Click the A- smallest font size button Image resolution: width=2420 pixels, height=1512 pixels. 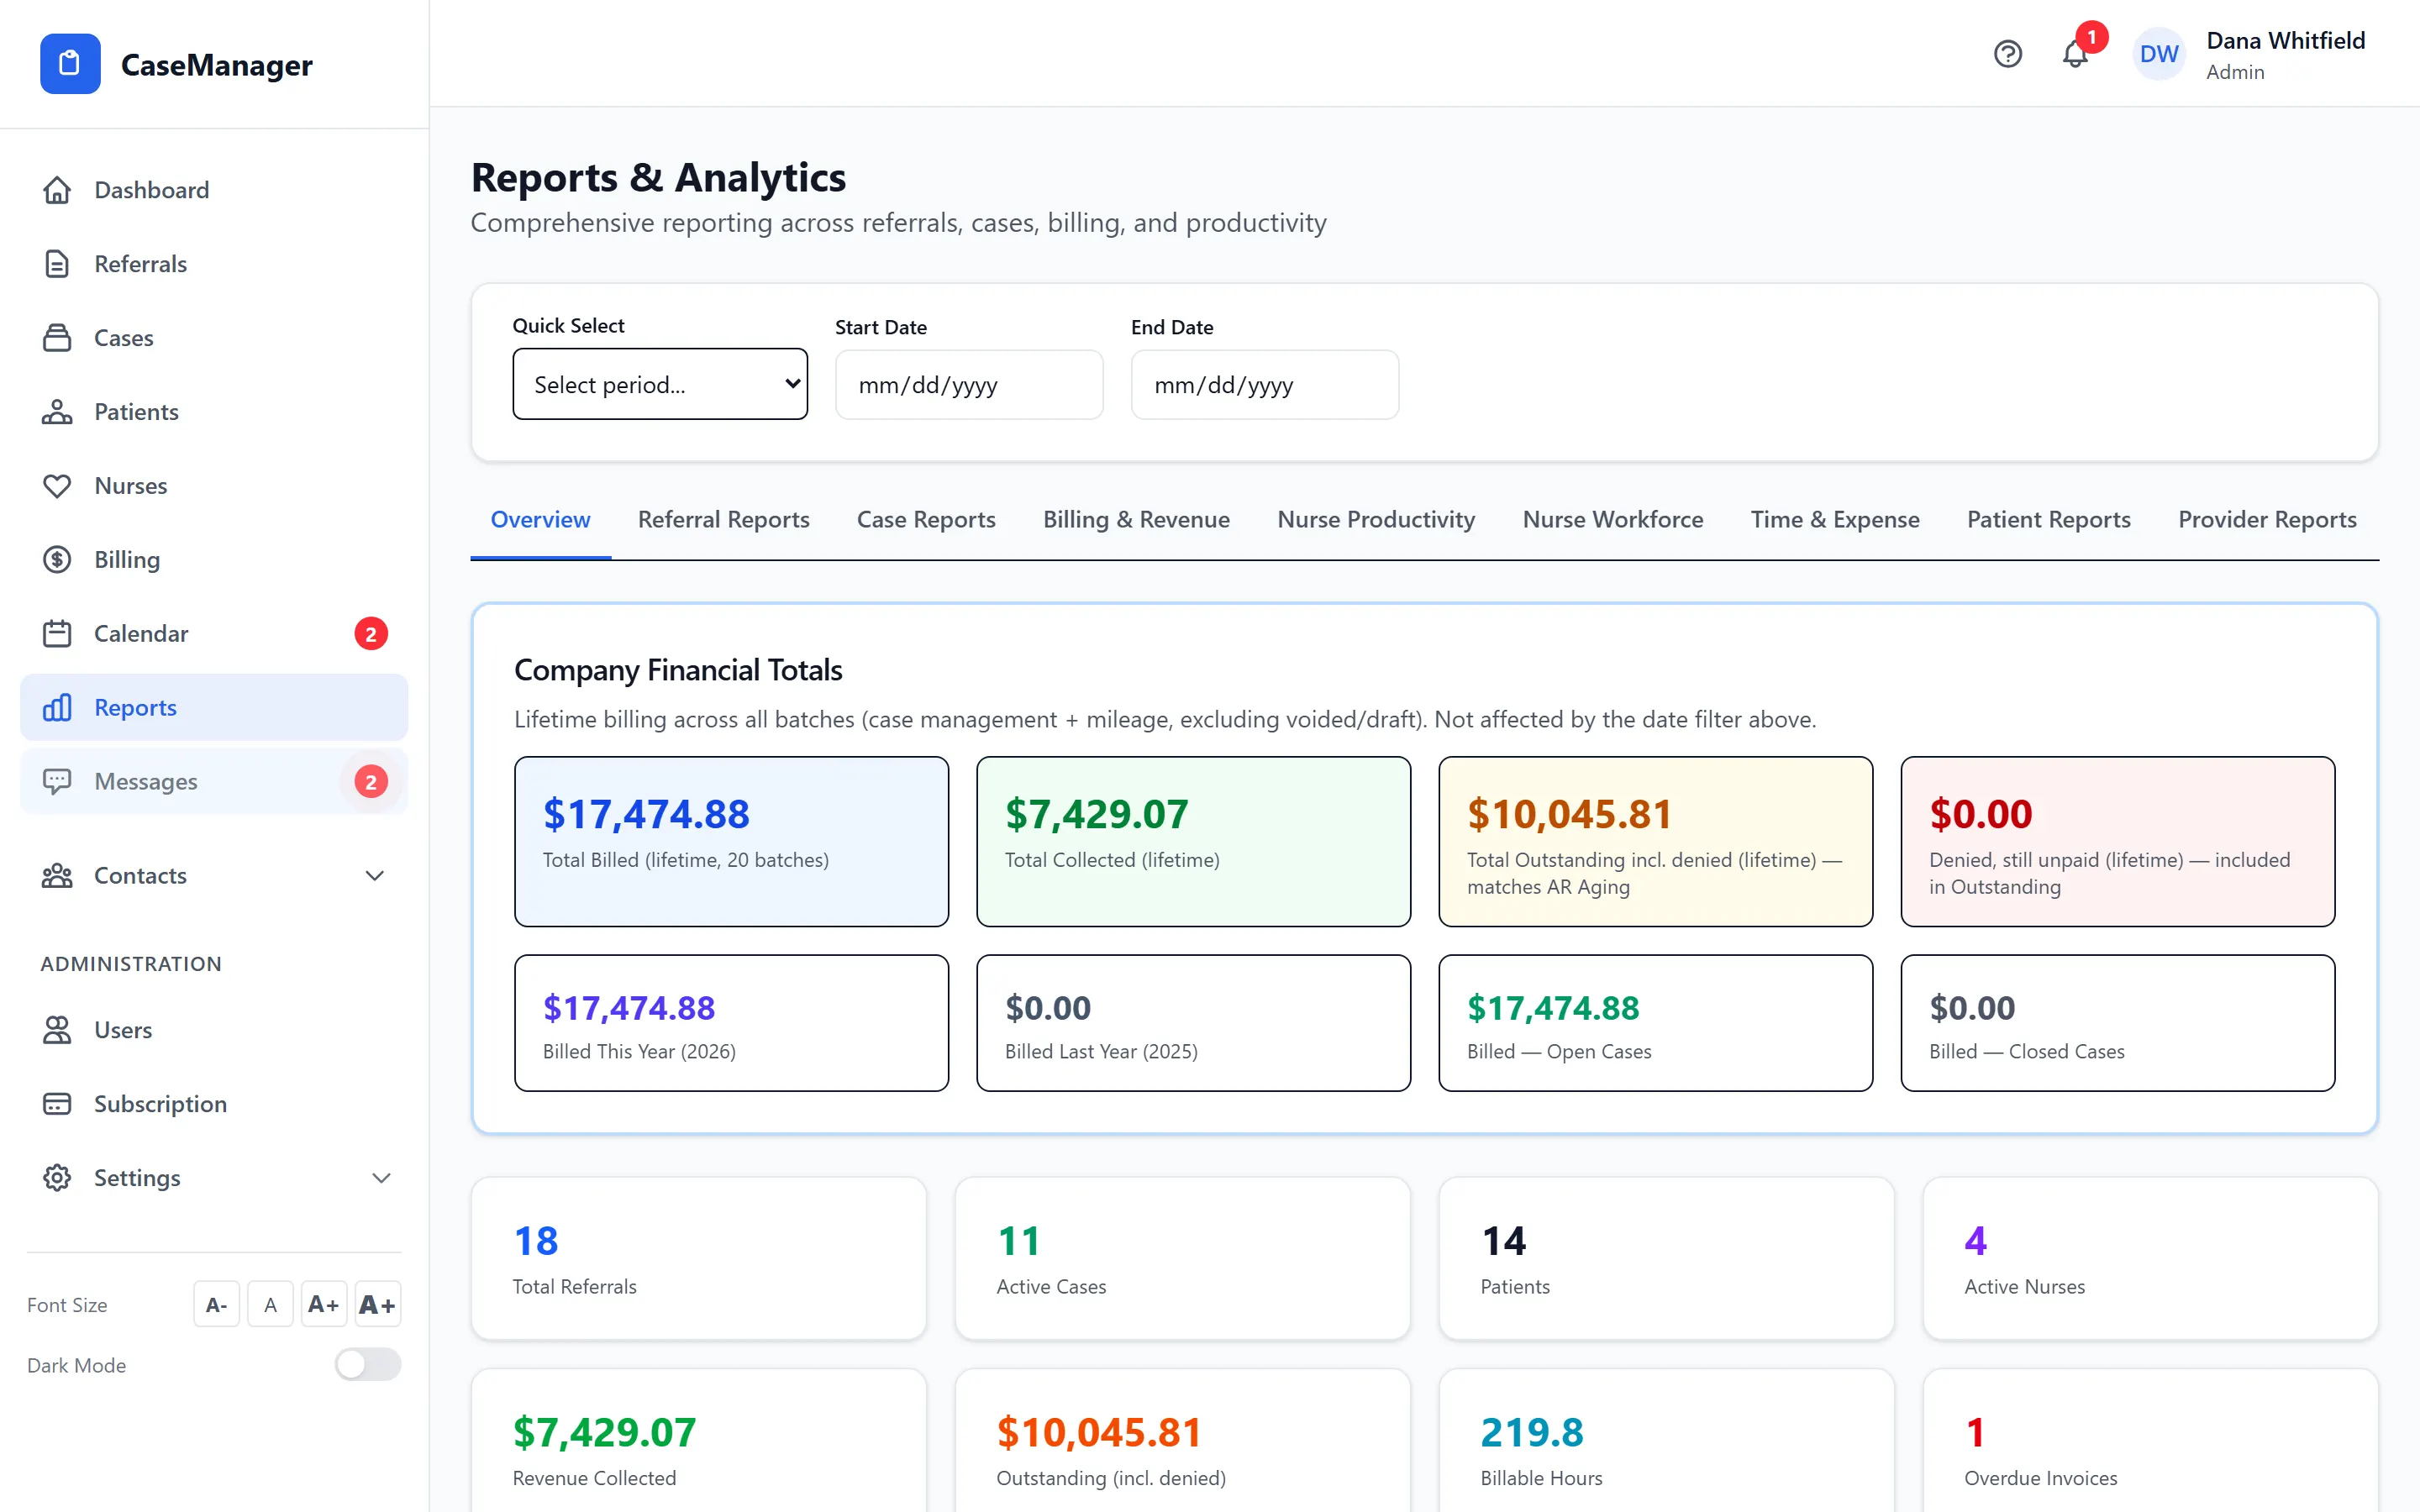[216, 1304]
